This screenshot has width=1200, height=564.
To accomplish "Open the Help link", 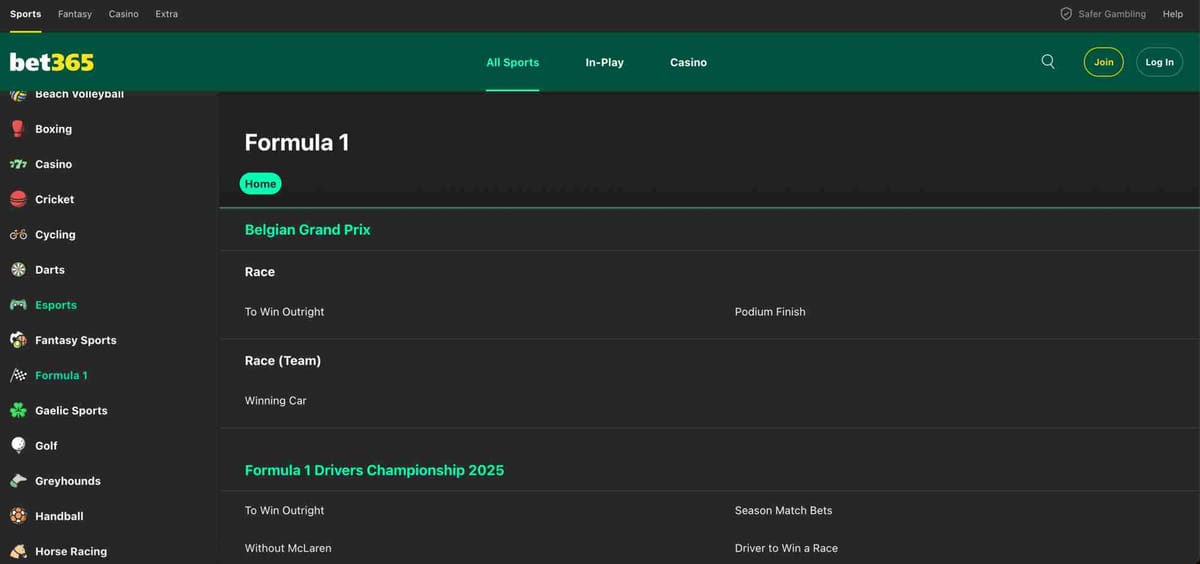I will tap(1173, 14).
